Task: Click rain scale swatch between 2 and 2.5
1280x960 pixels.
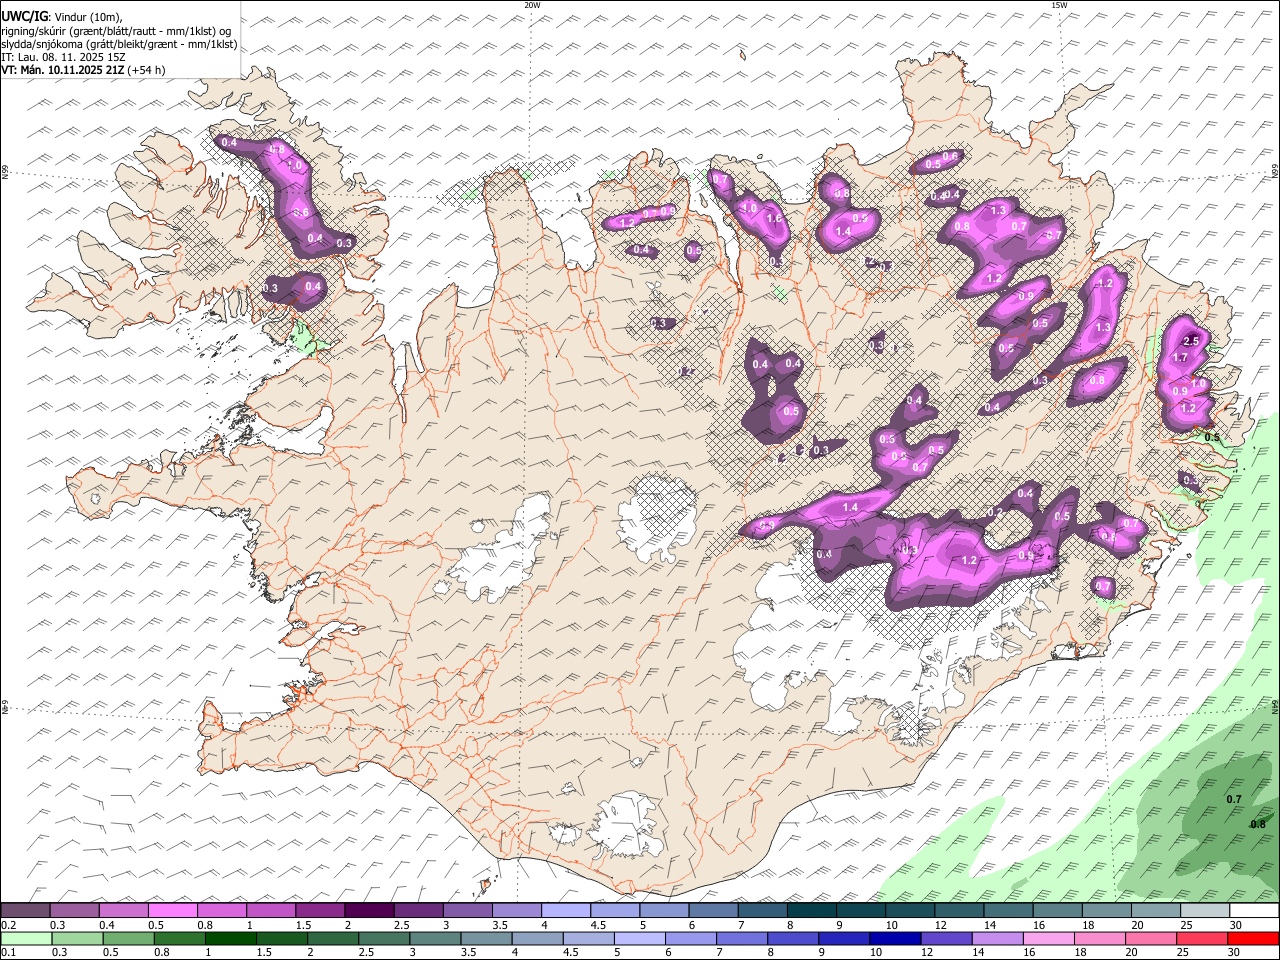Action: [x=331, y=938]
